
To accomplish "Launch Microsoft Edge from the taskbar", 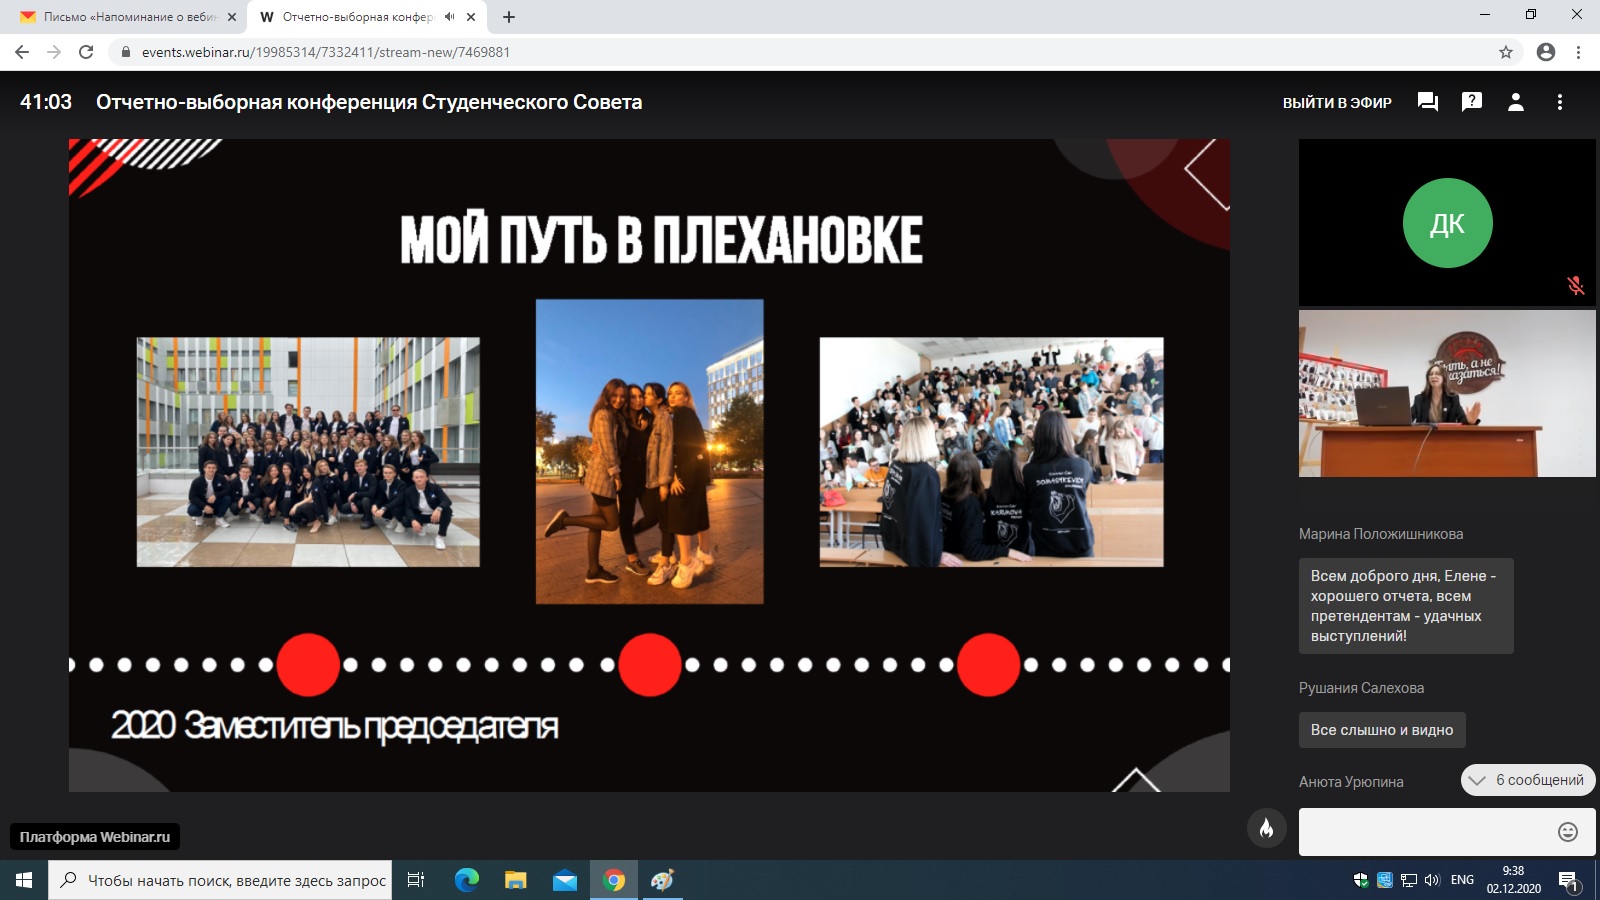I will click(x=467, y=880).
